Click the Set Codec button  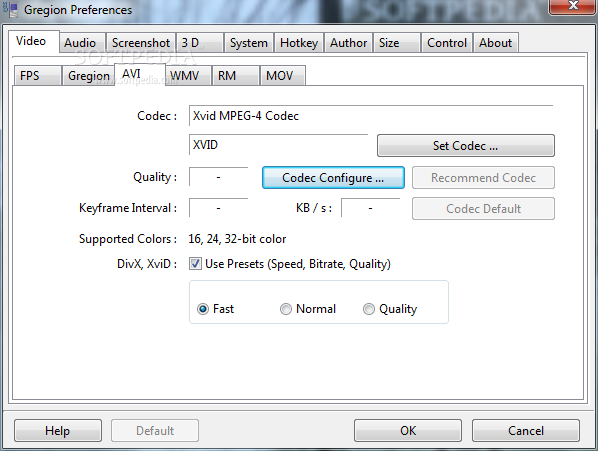pos(466,146)
